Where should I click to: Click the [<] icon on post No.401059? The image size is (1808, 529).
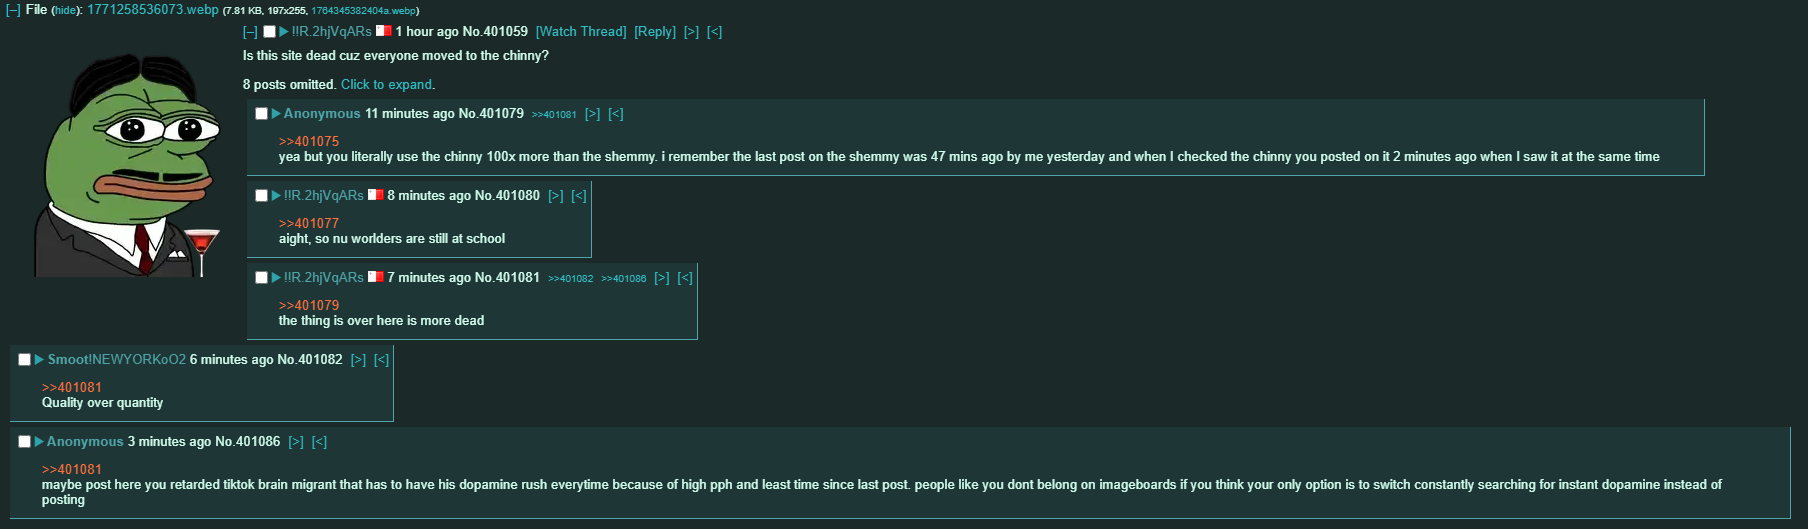click(x=714, y=32)
